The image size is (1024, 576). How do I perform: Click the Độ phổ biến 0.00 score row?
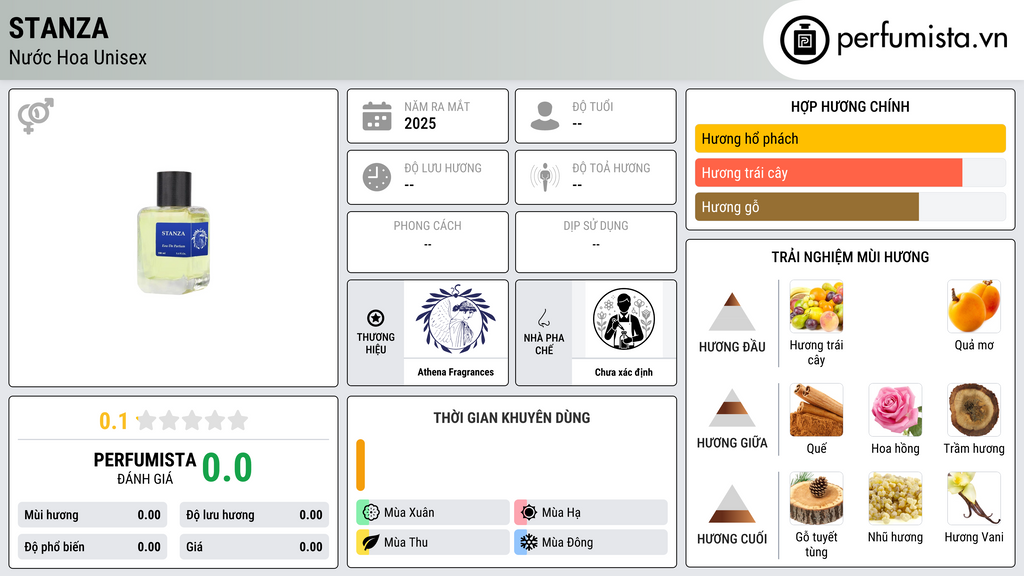tap(92, 547)
